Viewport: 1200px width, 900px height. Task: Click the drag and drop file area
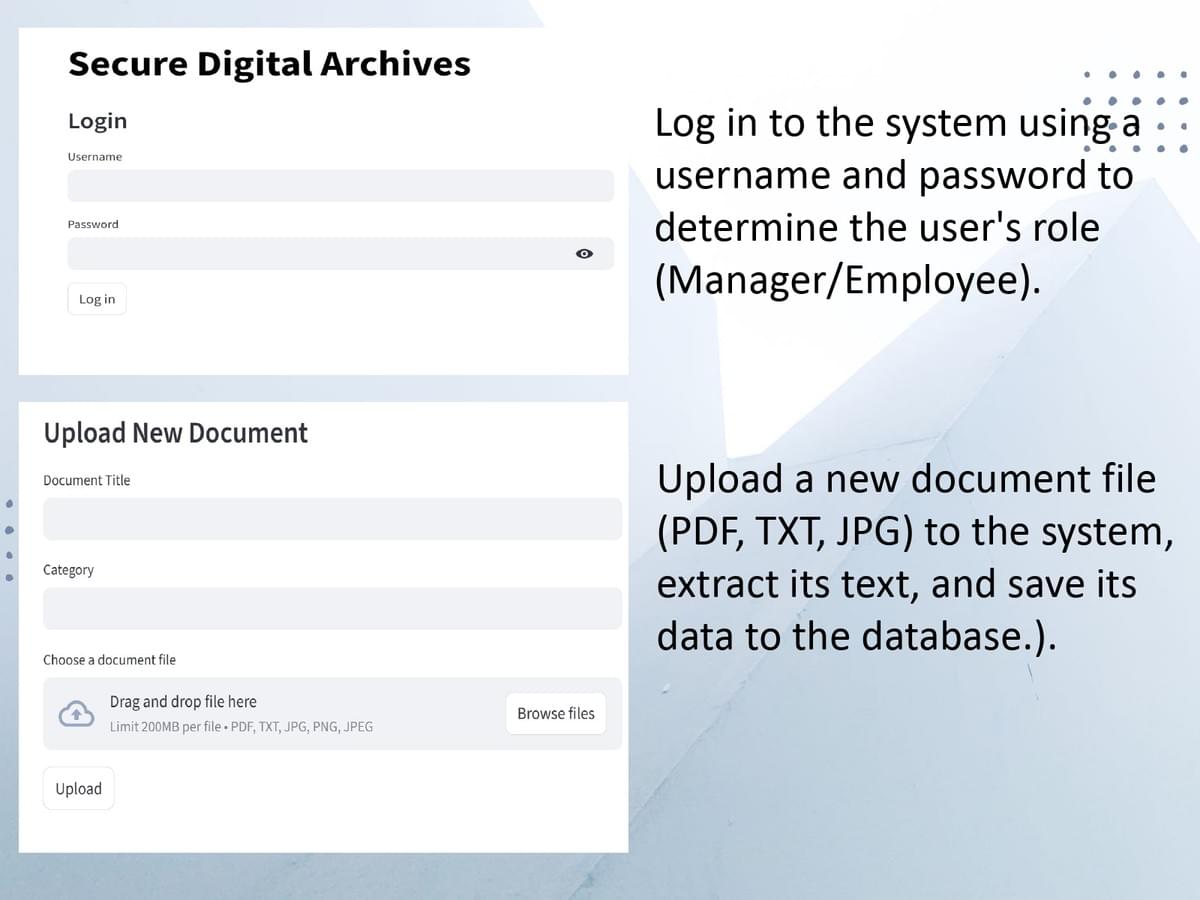click(332, 714)
